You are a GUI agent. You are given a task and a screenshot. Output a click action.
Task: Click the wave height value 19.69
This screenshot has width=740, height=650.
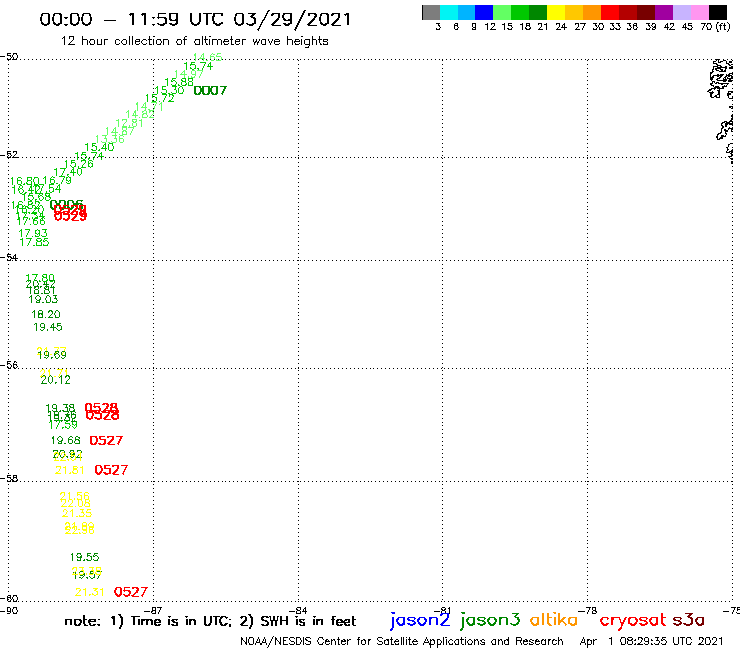[x=52, y=355]
